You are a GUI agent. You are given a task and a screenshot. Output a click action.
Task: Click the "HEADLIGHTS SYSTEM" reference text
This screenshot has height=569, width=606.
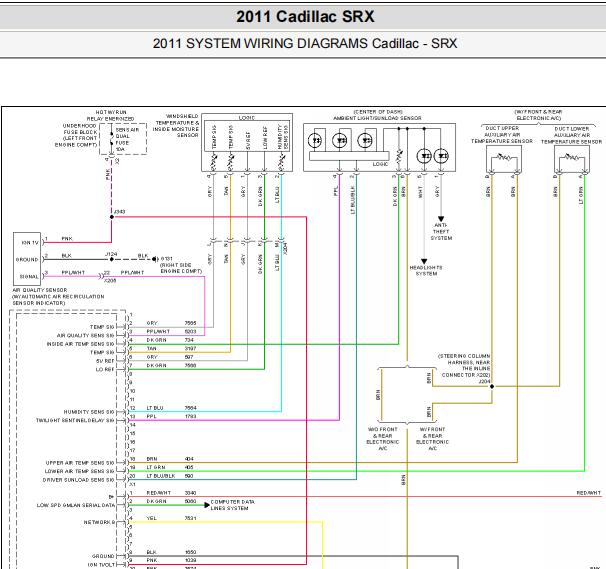(x=426, y=271)
